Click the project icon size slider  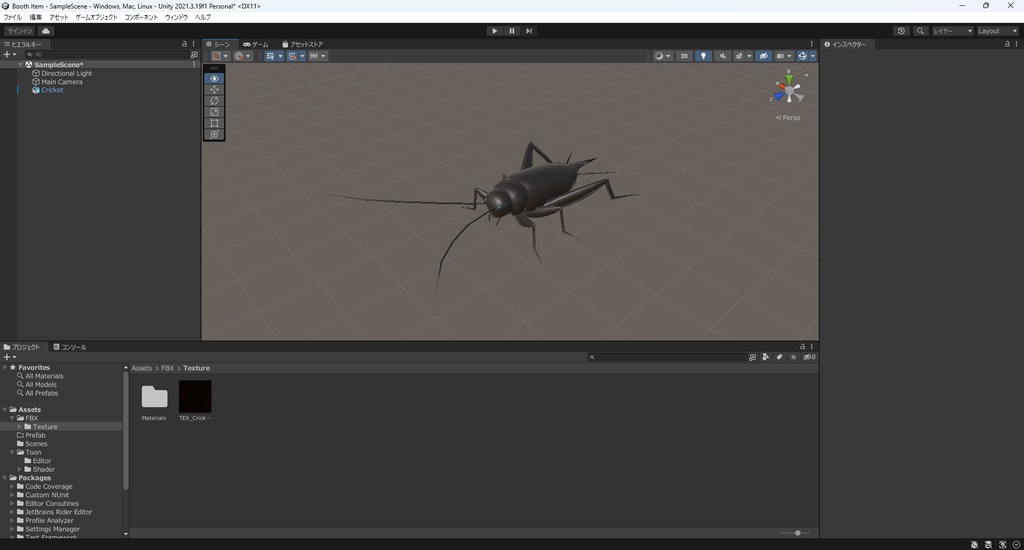[797, 533]
